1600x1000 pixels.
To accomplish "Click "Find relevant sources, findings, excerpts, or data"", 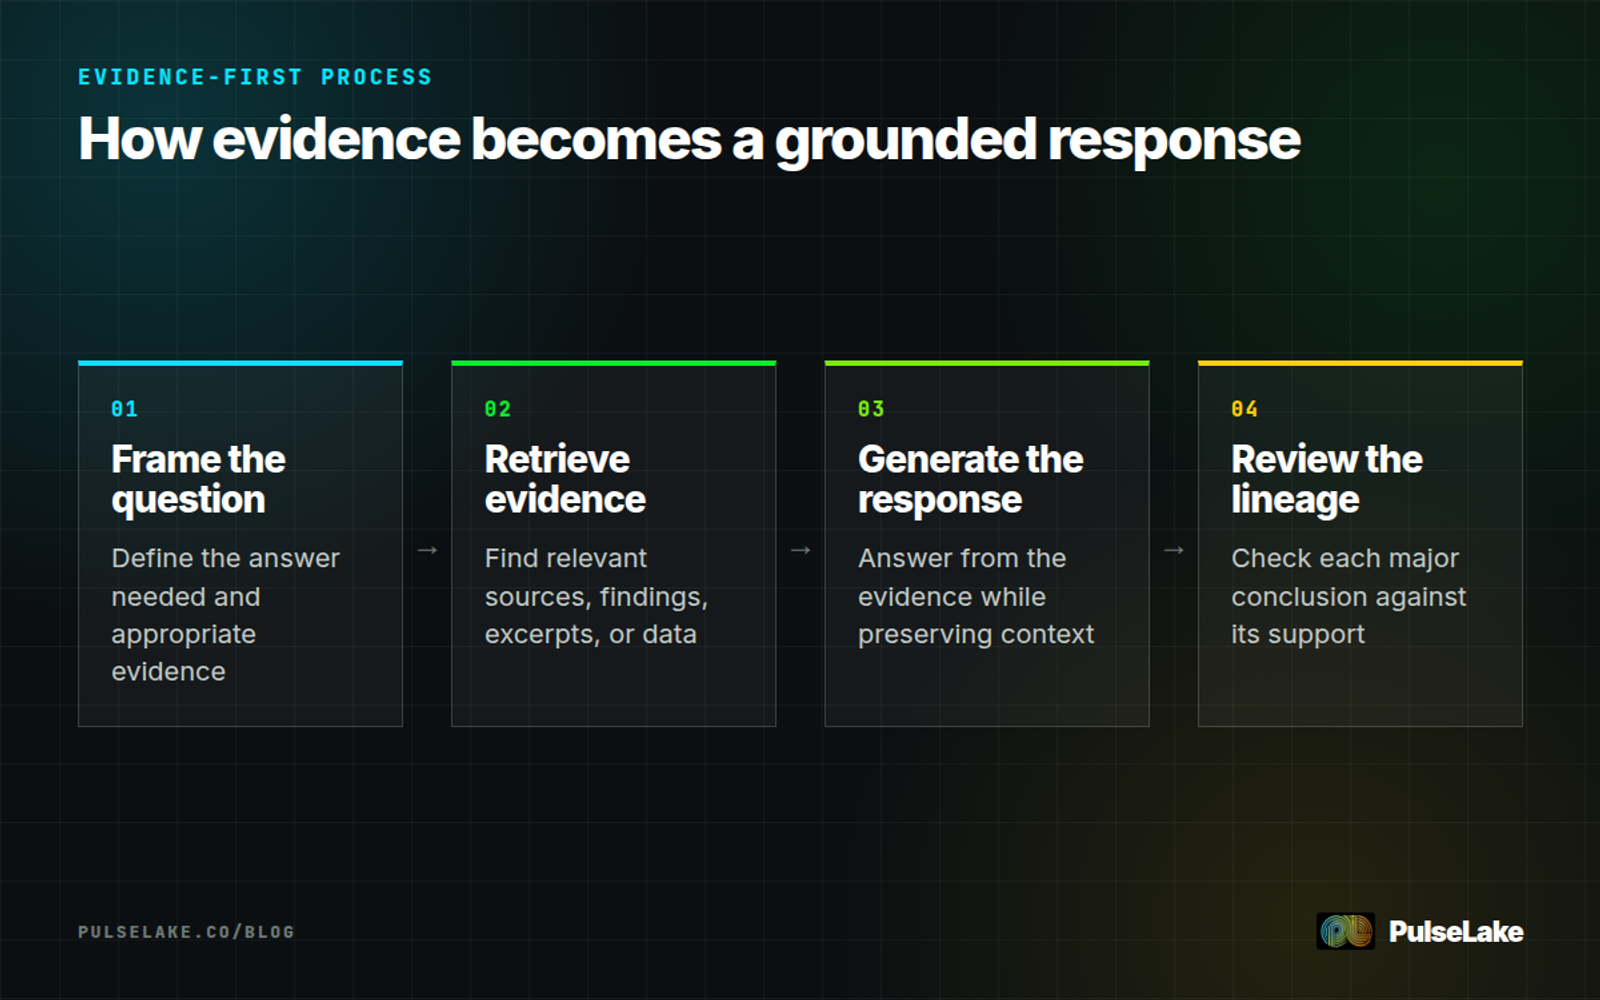I will pyautogui.click(x=596, y=596).
